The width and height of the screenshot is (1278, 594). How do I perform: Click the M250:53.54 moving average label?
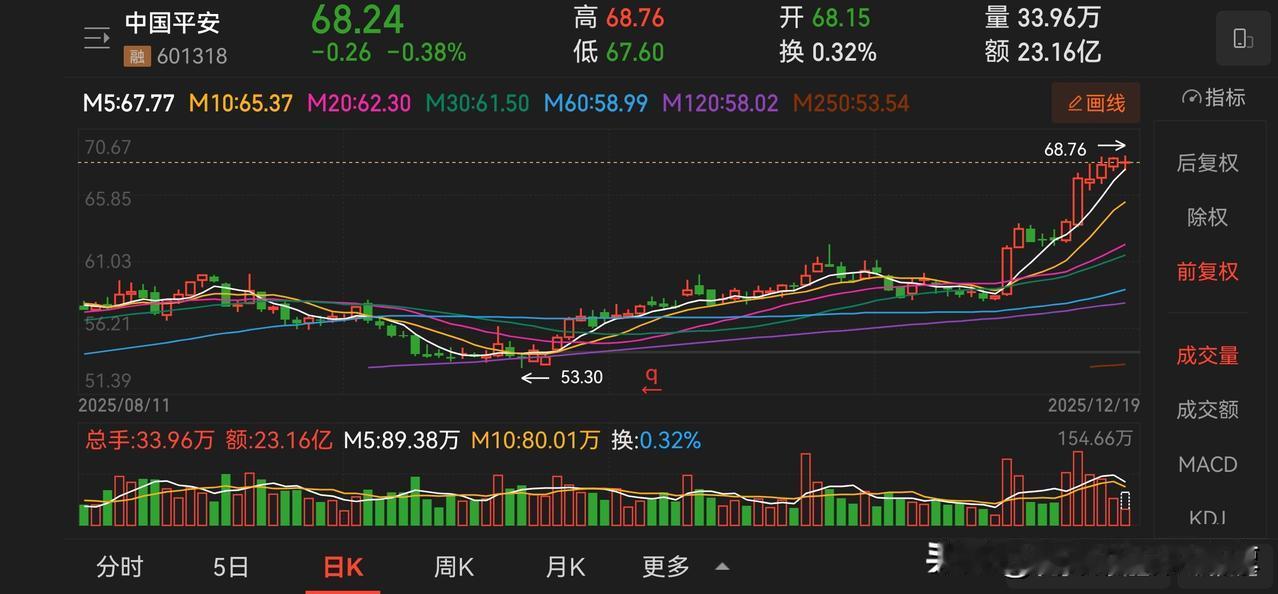pyautogui.click(x=851, y=103)
